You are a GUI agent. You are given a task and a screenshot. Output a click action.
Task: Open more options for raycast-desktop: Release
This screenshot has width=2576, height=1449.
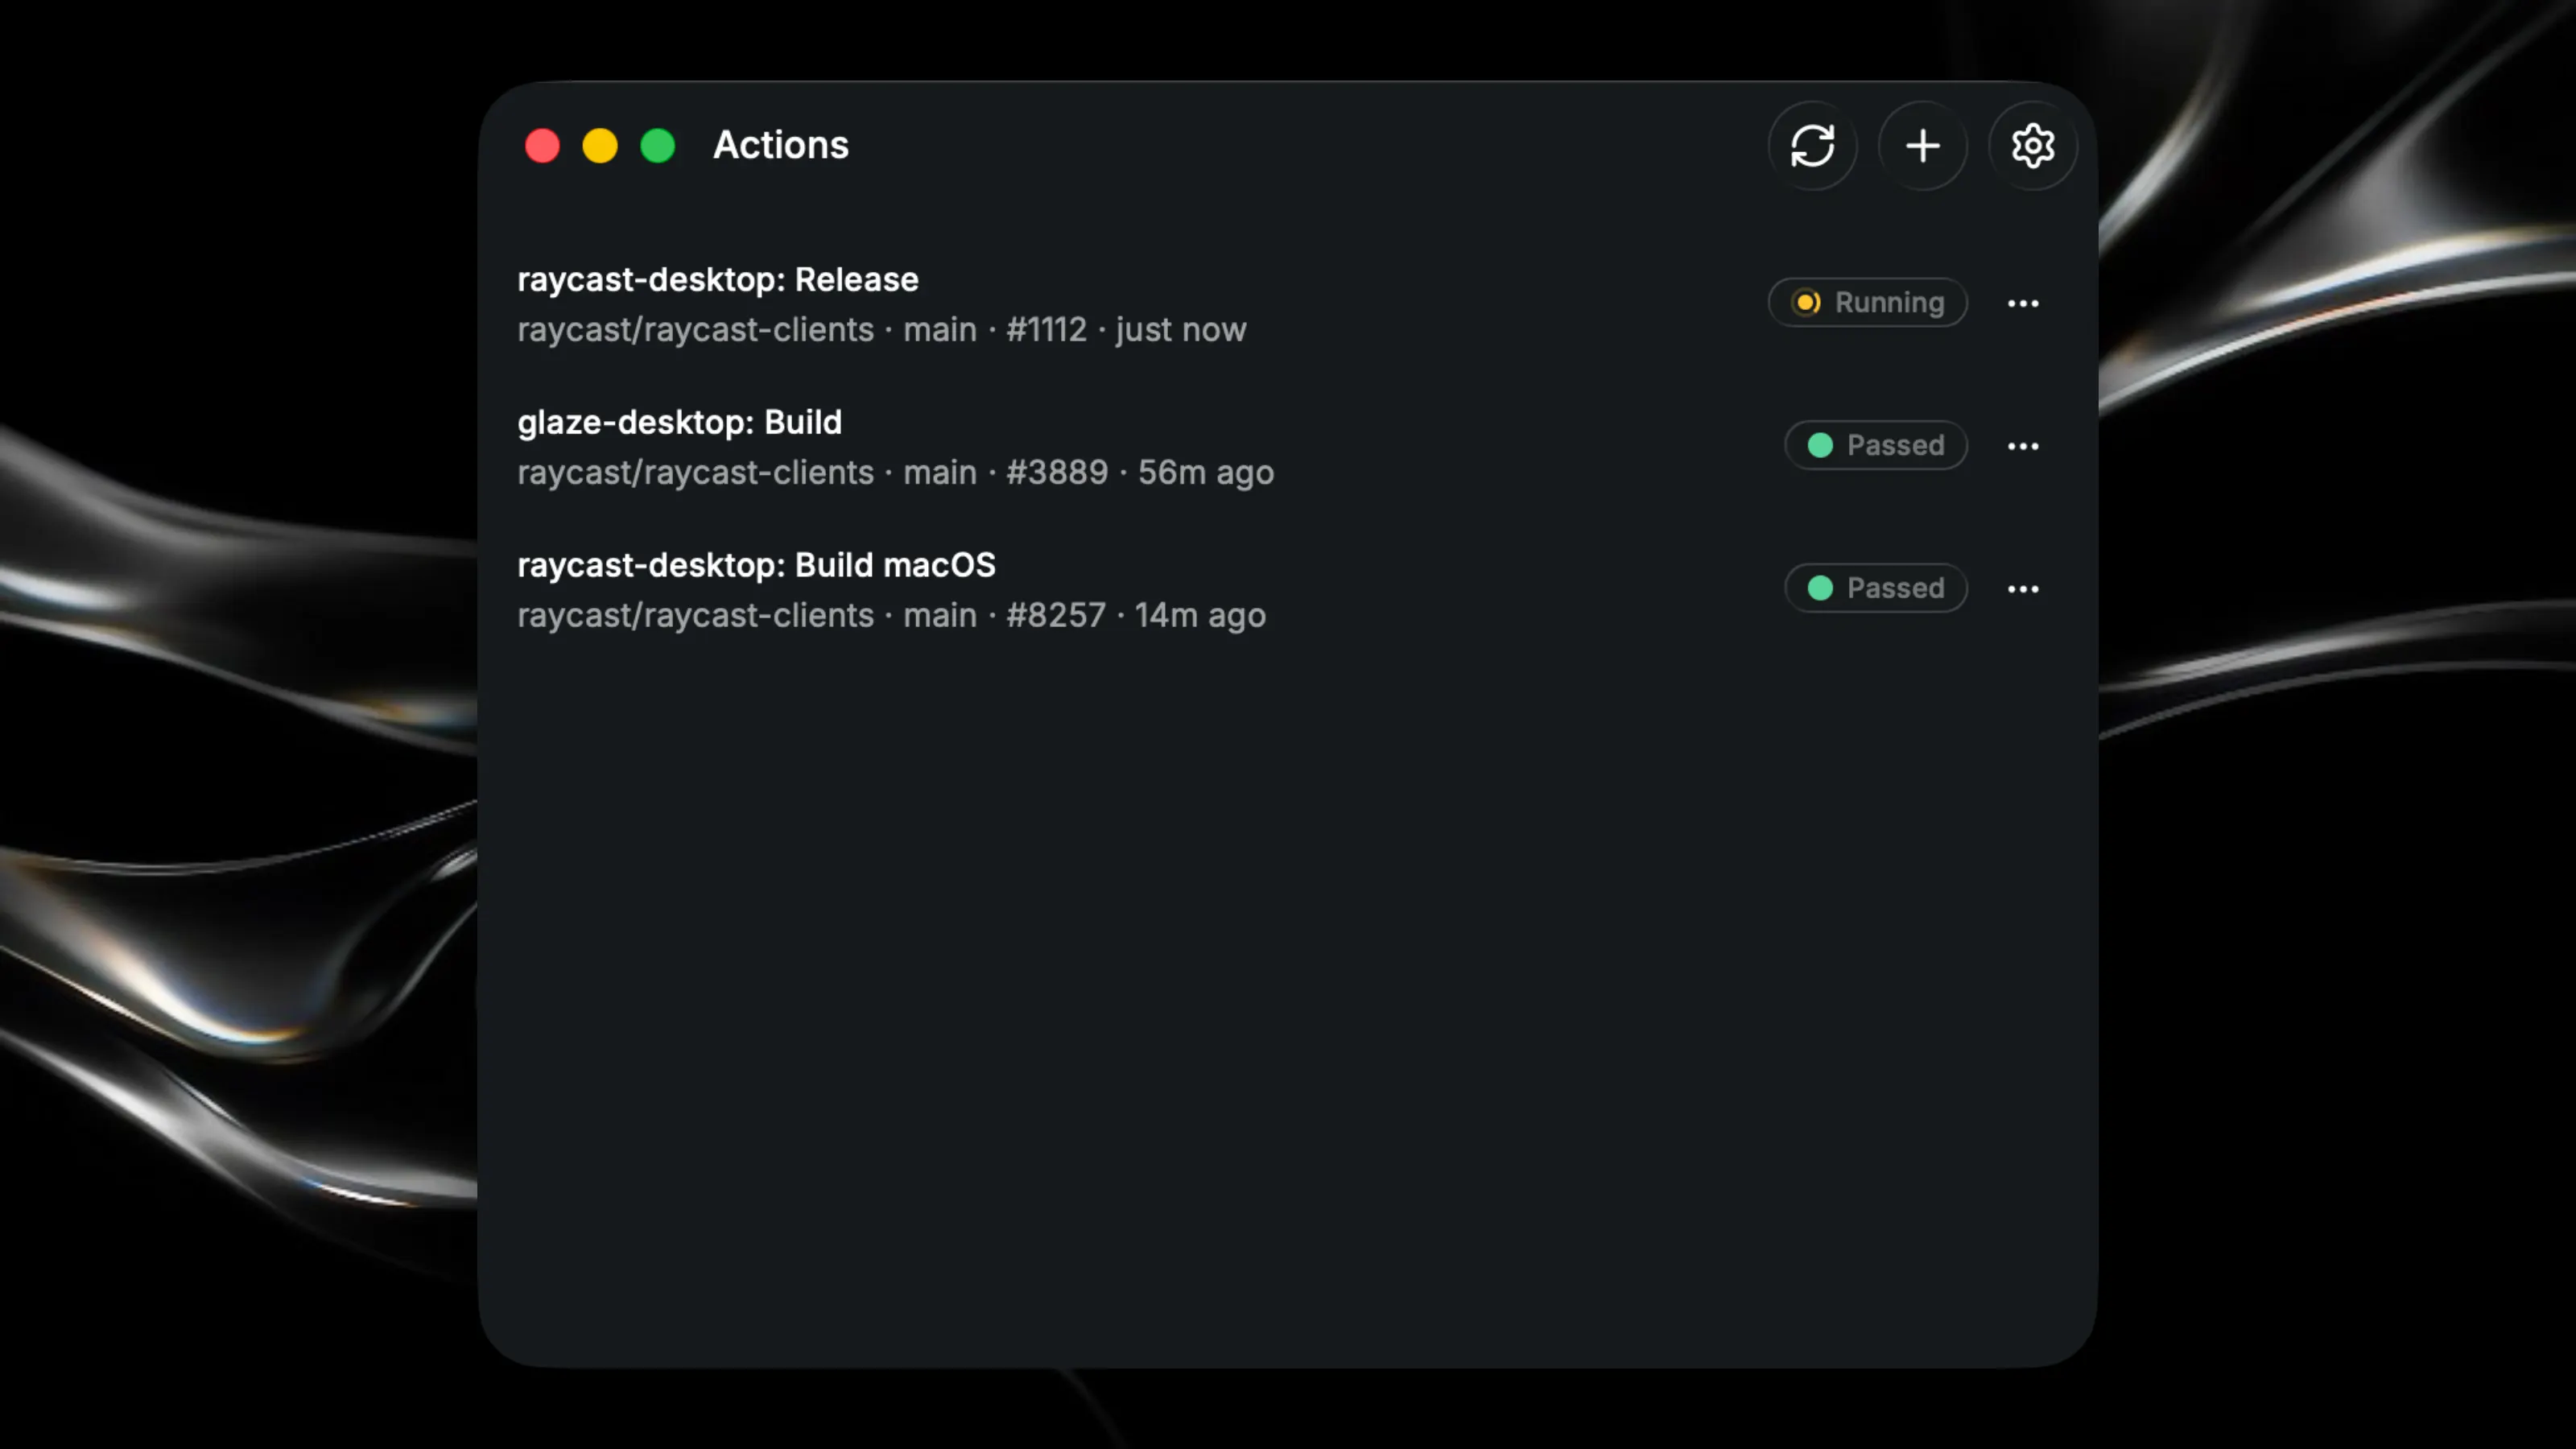tap(2023, 303)
